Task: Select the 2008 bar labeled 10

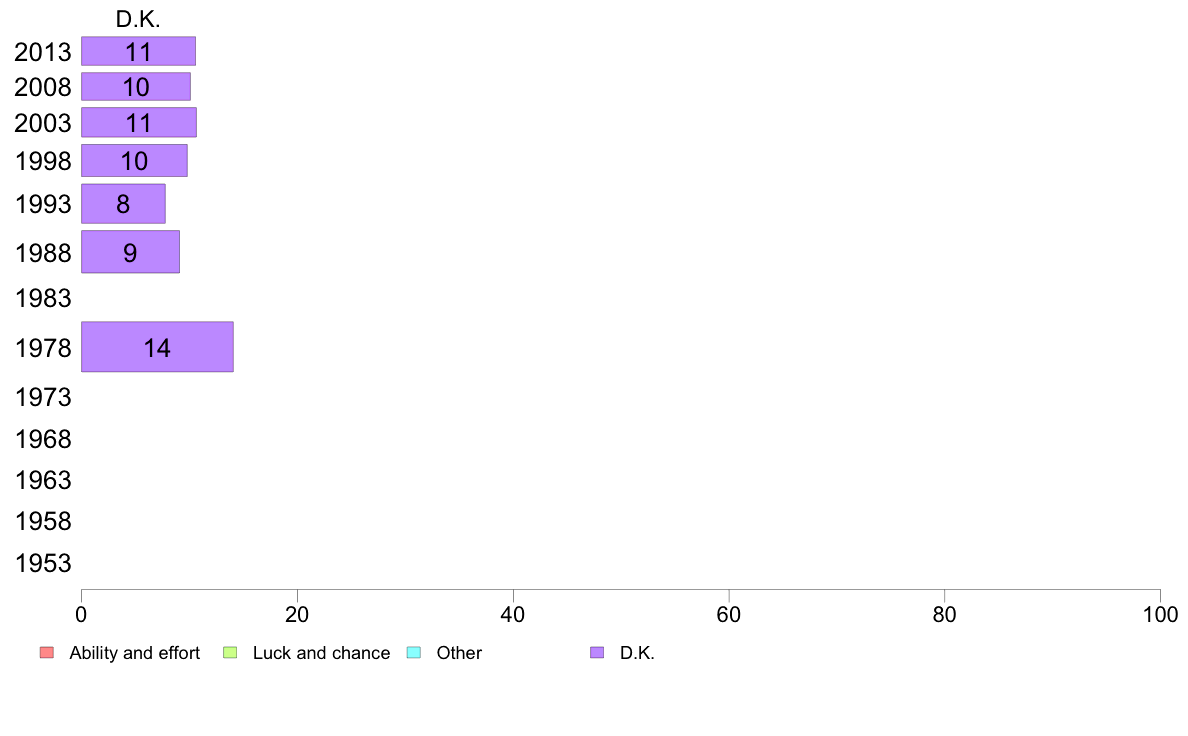Action: tap(136, 86)
